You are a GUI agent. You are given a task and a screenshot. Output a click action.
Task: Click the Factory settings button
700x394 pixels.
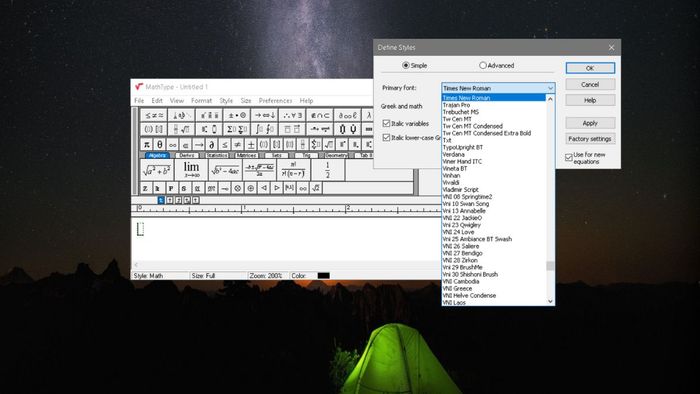(590, 139)
